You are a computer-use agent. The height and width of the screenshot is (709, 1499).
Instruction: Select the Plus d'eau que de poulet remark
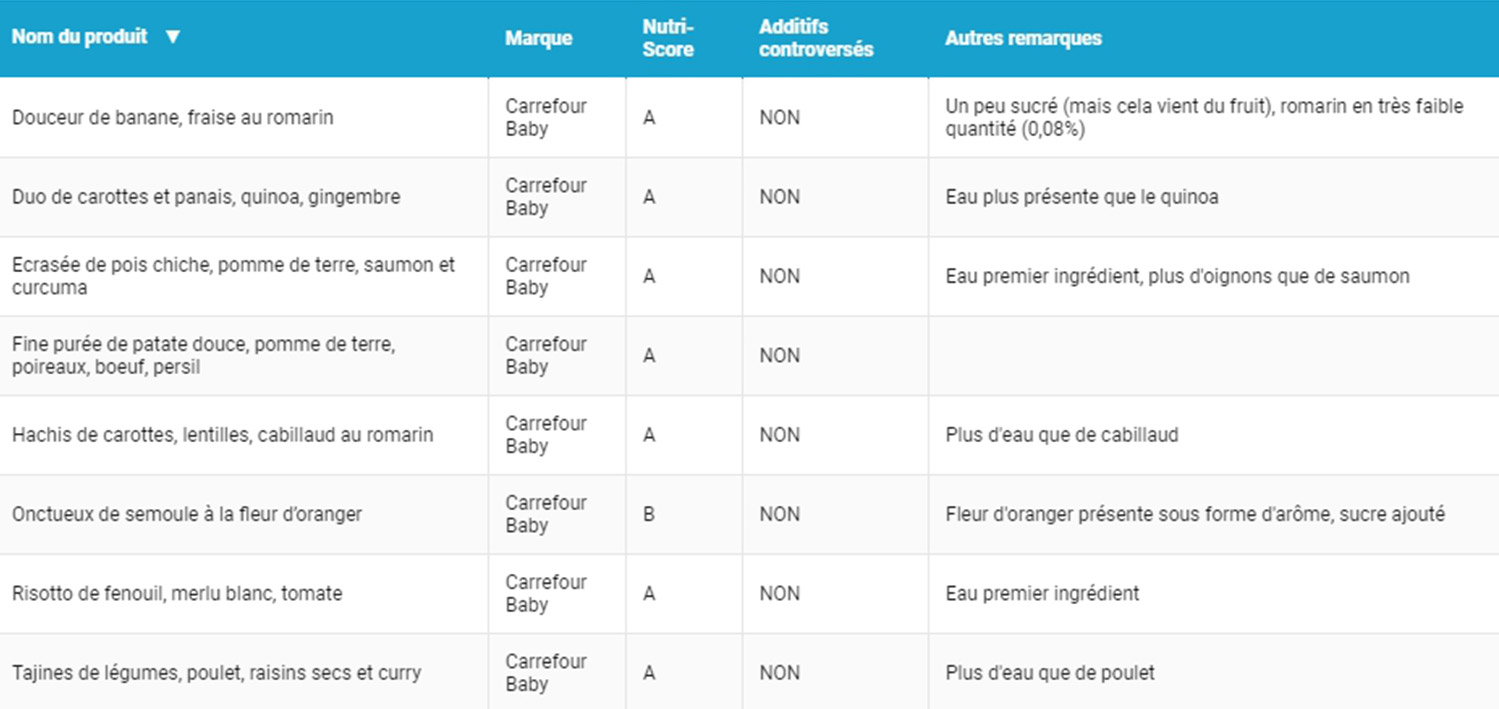(1049, 673)
